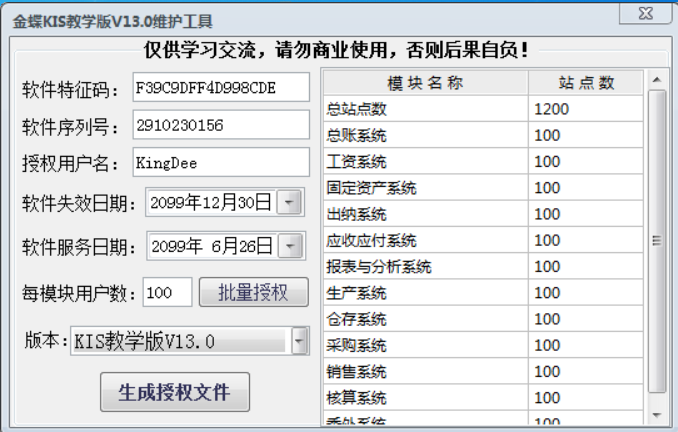This screenshot has height=432, width=678.
Task: Open the 软件失效日期 date dropdown arrow
Action: (x=289, y=202)
